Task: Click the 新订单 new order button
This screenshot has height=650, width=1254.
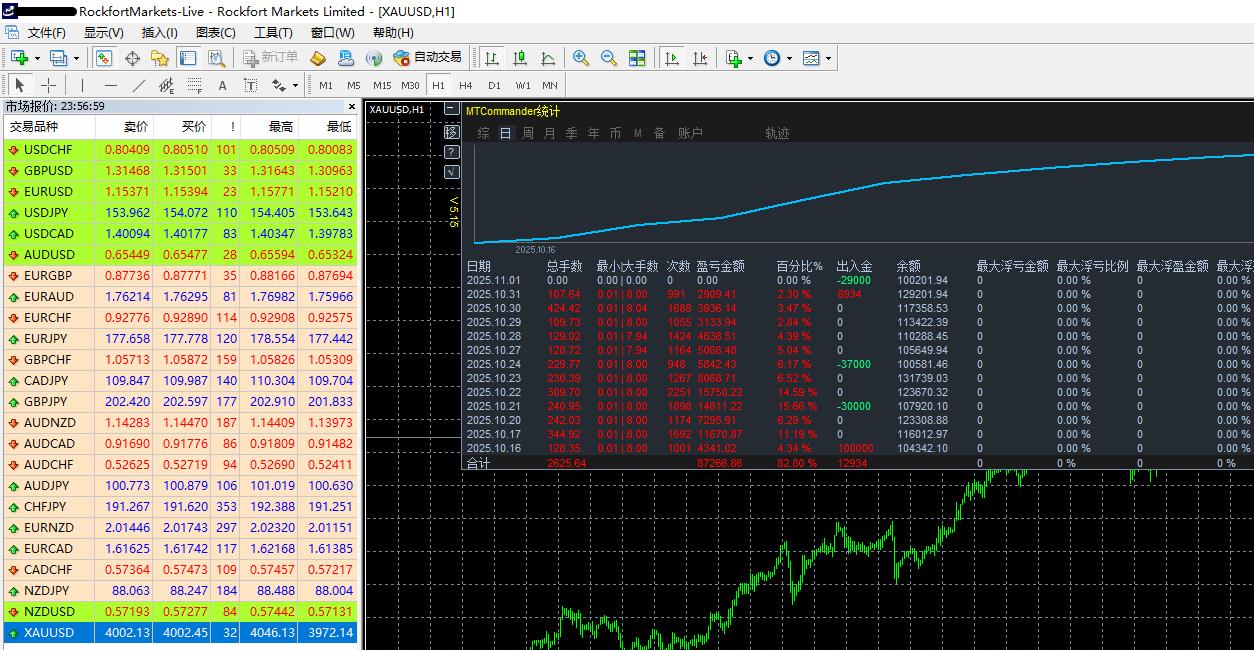Action: pos(271,58)
